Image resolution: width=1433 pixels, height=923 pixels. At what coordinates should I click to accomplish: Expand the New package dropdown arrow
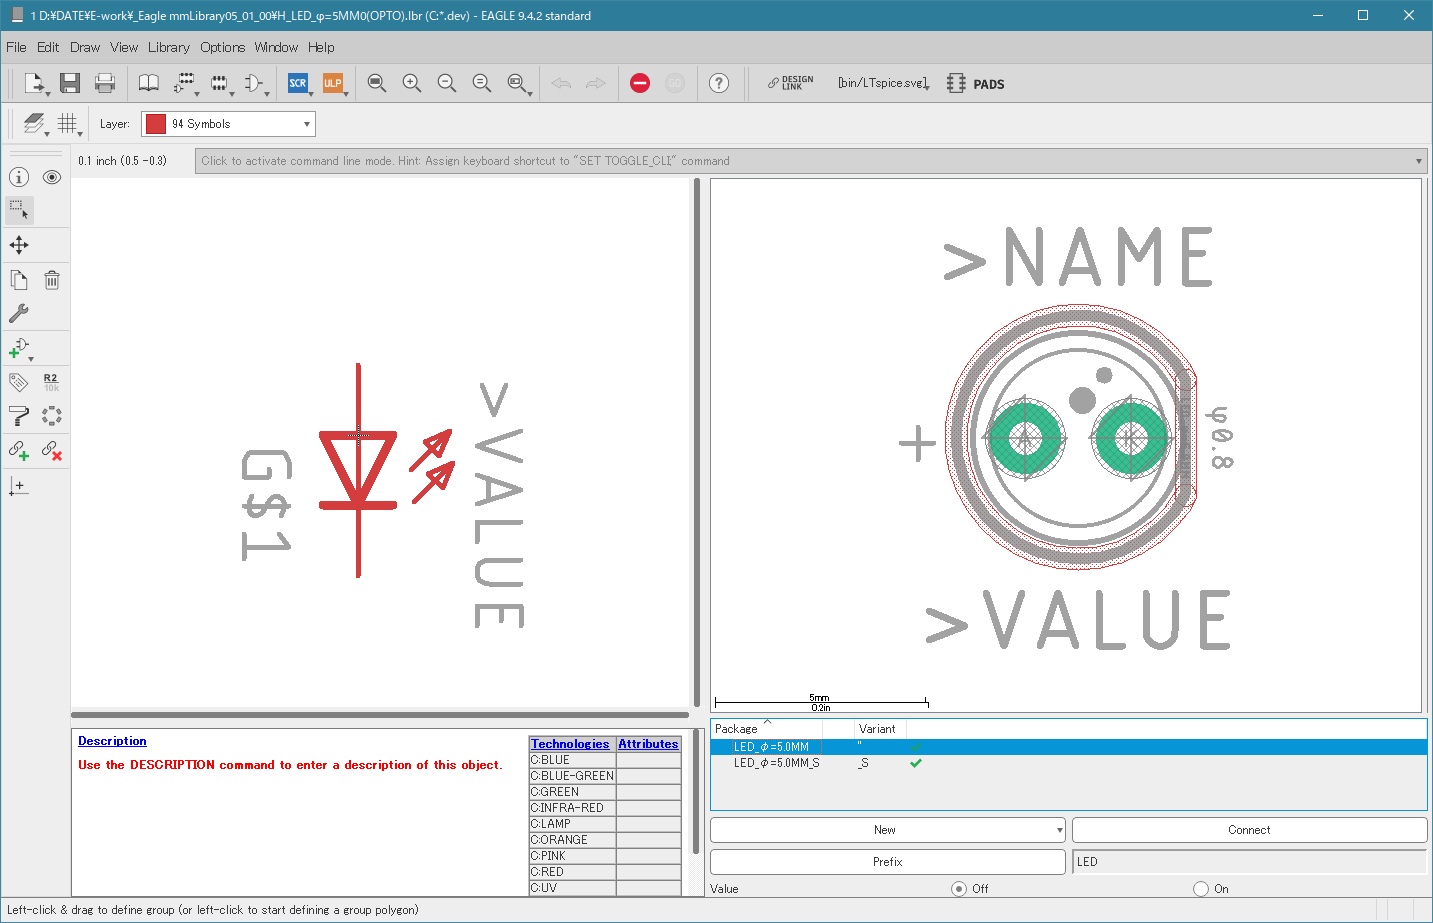click(x=1059, y=830)
